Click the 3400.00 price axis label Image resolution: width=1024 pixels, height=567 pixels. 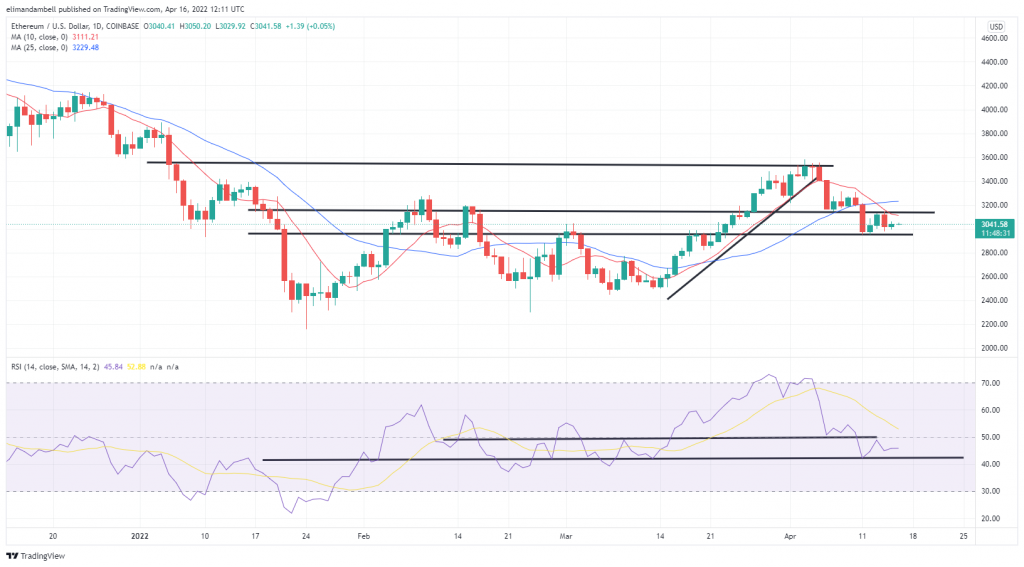995,182
